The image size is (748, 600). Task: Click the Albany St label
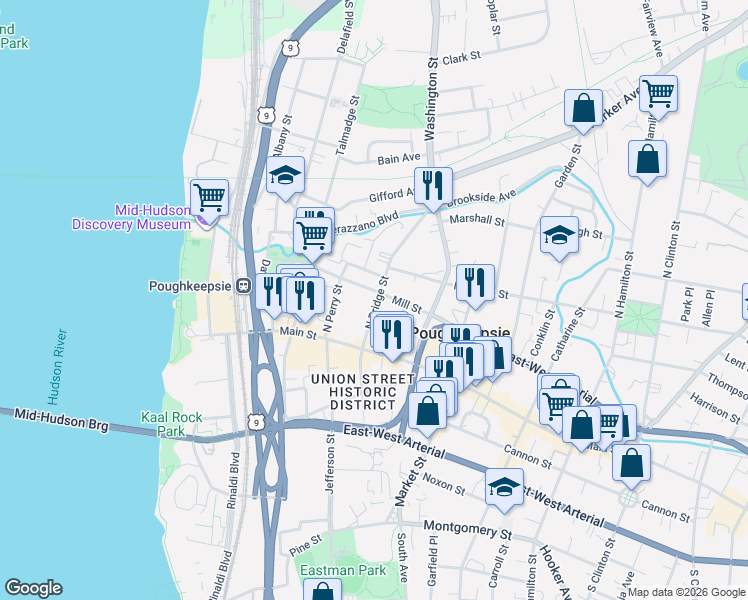tap(282, 135)
